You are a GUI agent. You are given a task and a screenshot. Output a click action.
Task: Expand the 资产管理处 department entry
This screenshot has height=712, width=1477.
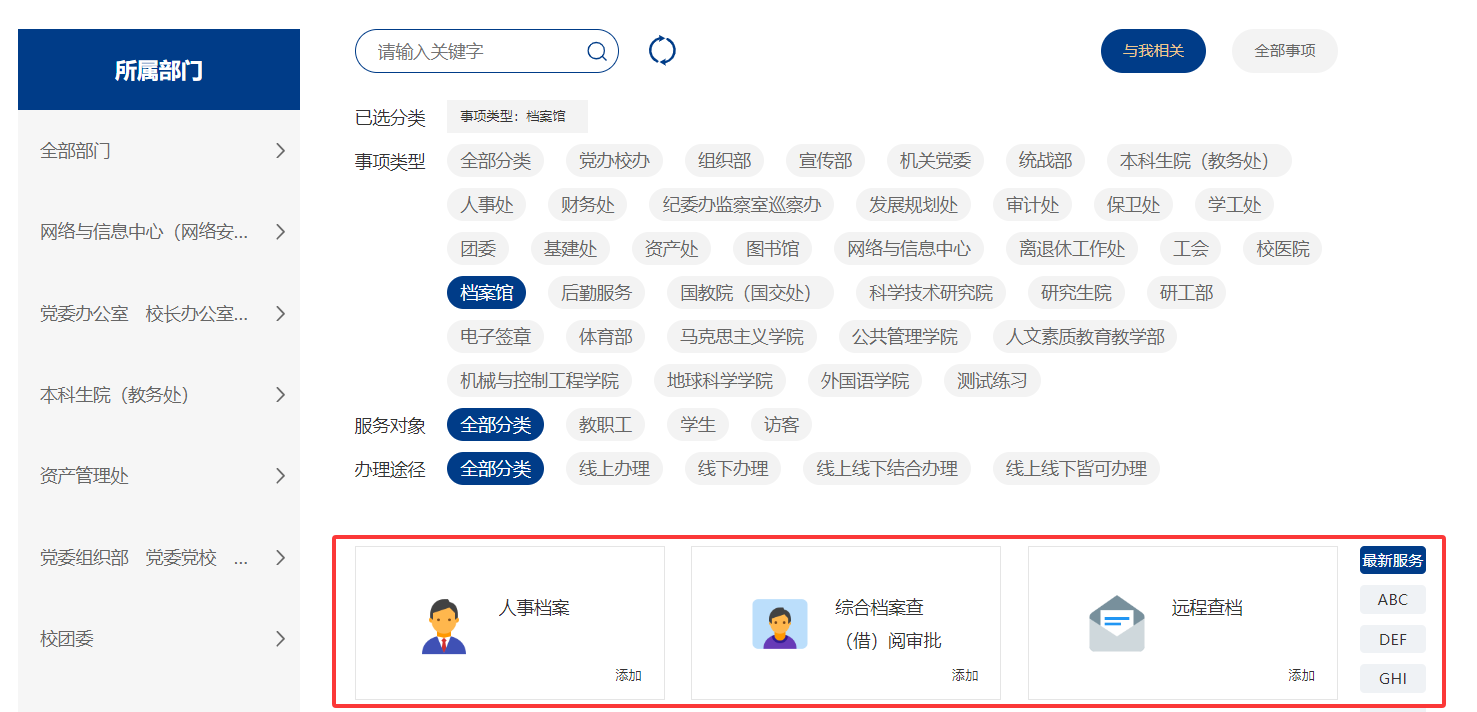click(x=280, y=476)
